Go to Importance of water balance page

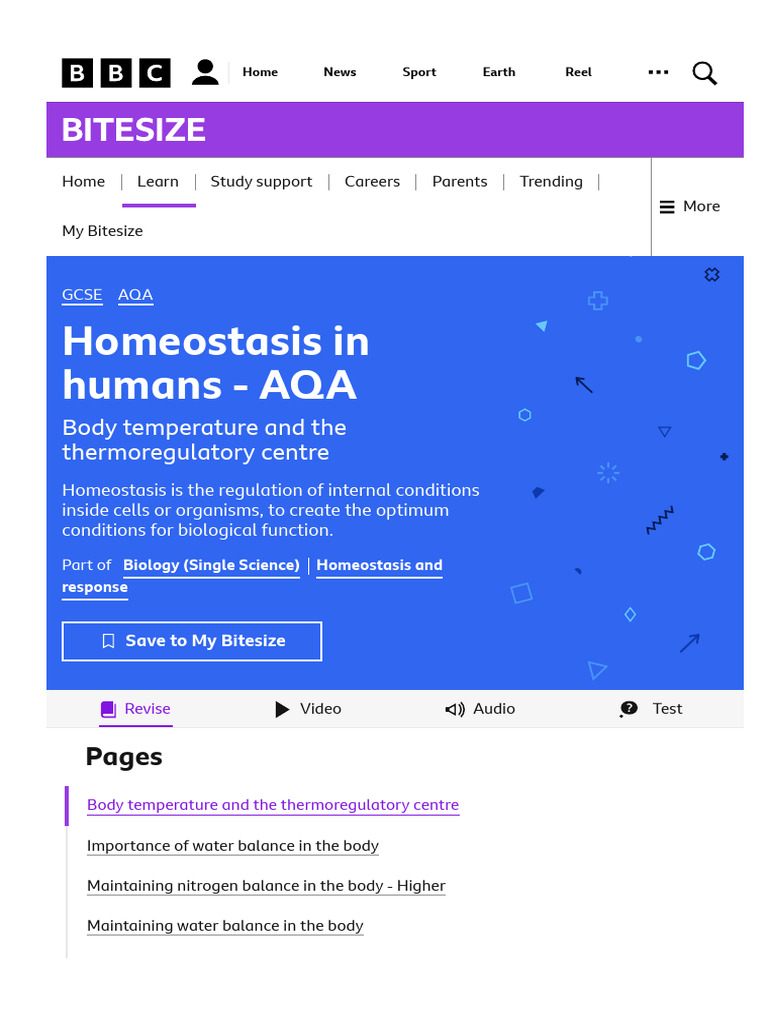(233, 846)
